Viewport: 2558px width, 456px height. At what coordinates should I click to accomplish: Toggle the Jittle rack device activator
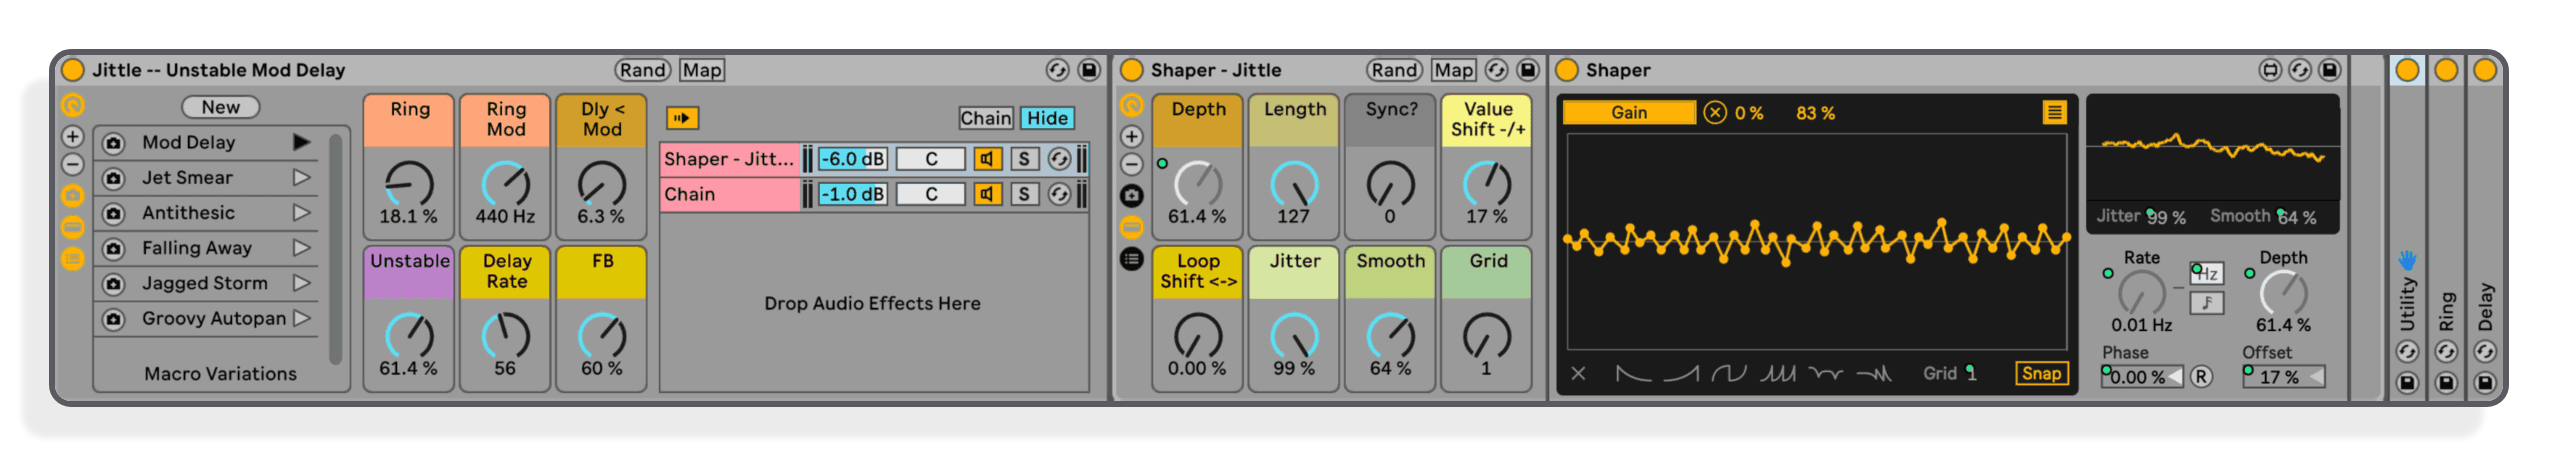pos(73,70)
